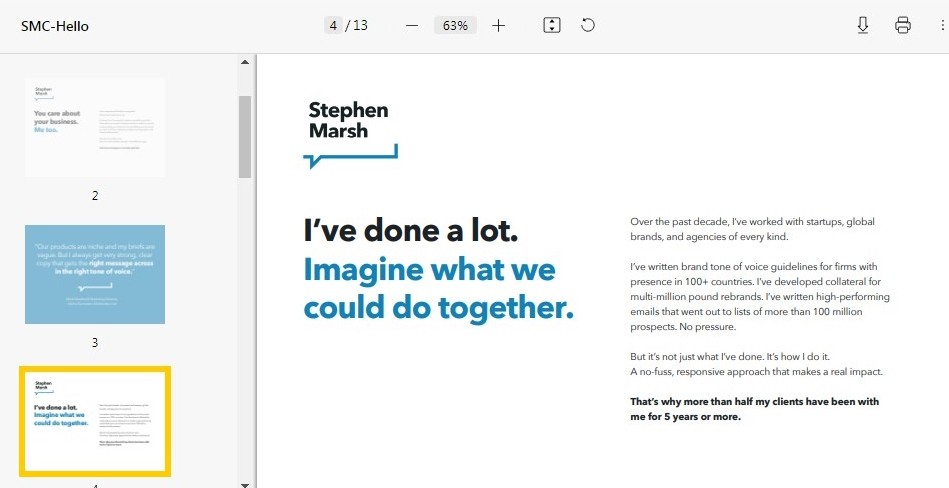The height and width of the screenshot is (488, 949).
Task: Click the "I've done a lot." headline
Action: click(411, 231)
